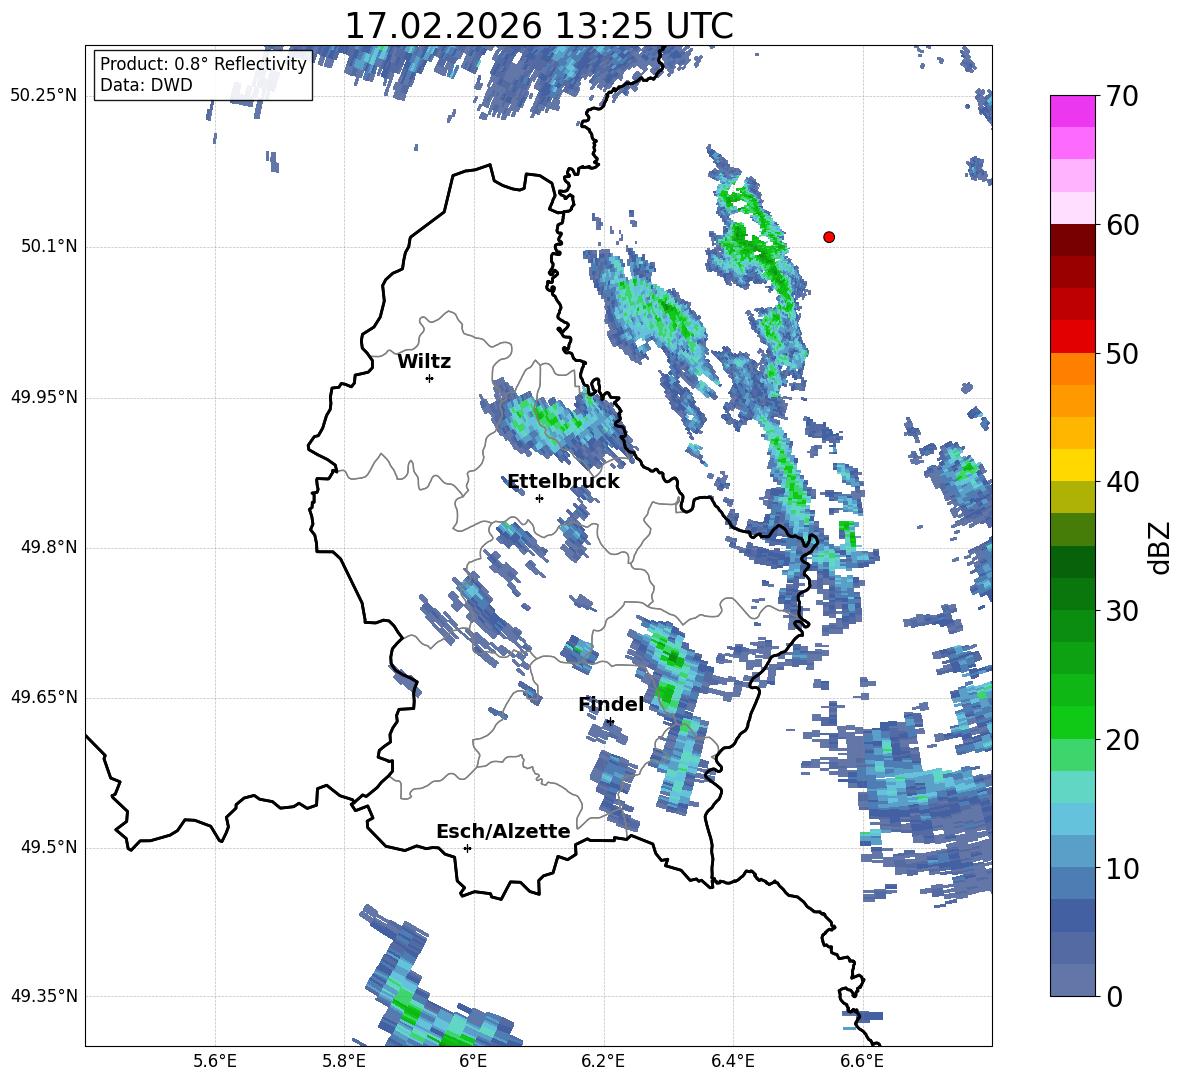Click the Ettelbruck station label
Screen dimensions: 1184x1081
(x=563, y=482)
